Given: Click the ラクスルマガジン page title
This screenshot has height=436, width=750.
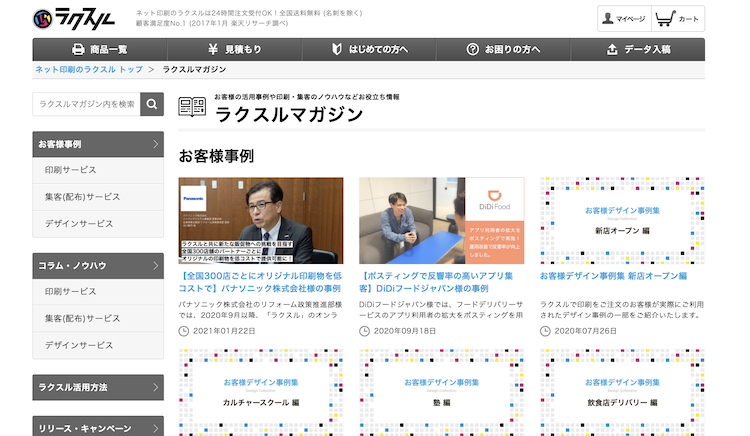Looking at the screenshot, I should [289, 115].
